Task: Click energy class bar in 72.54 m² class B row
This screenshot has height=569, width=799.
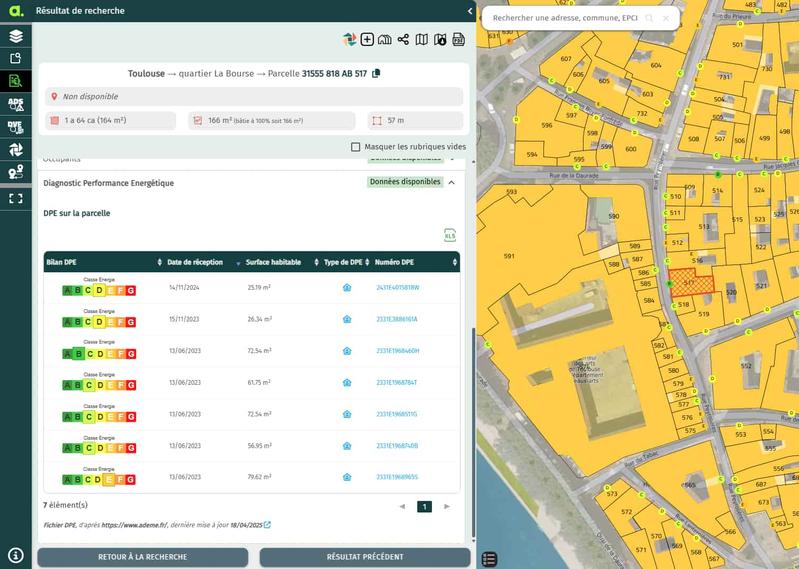Action: point(99,354)
